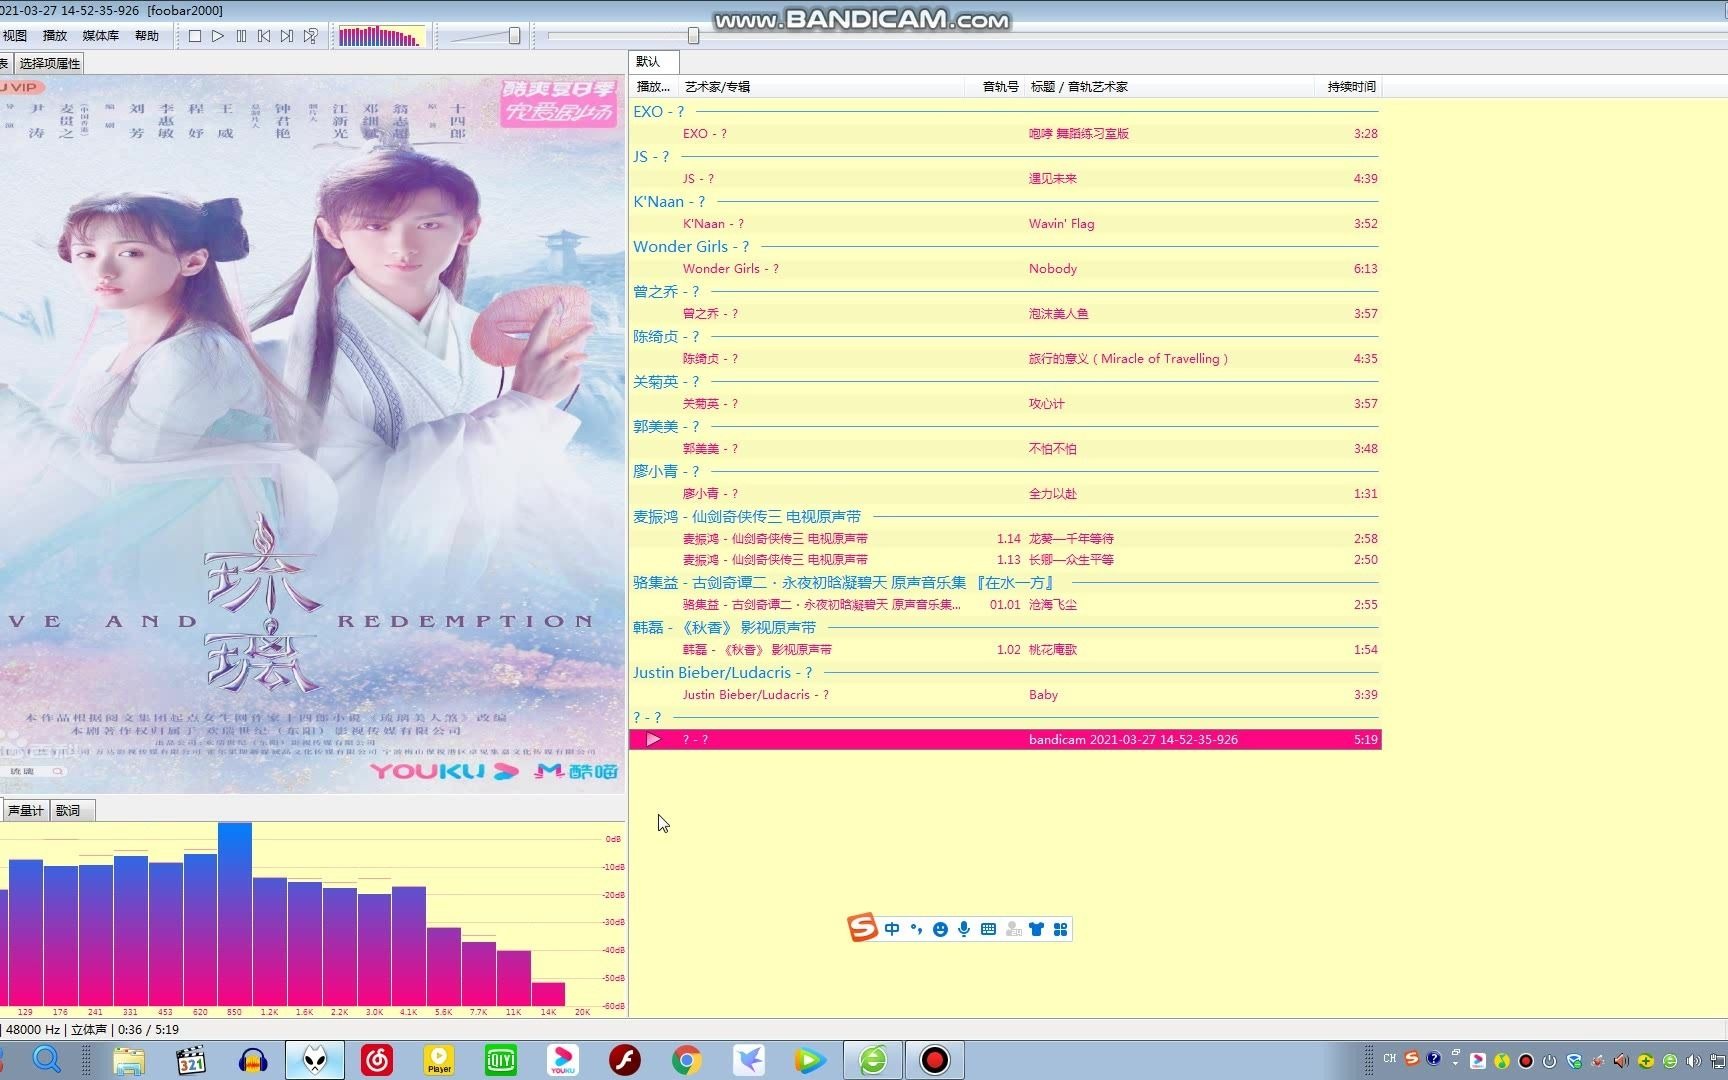The height and width of the screenshot is (1080, 1728).
Task: Click the Stop playback button
Action: click(x=195, y=36)
